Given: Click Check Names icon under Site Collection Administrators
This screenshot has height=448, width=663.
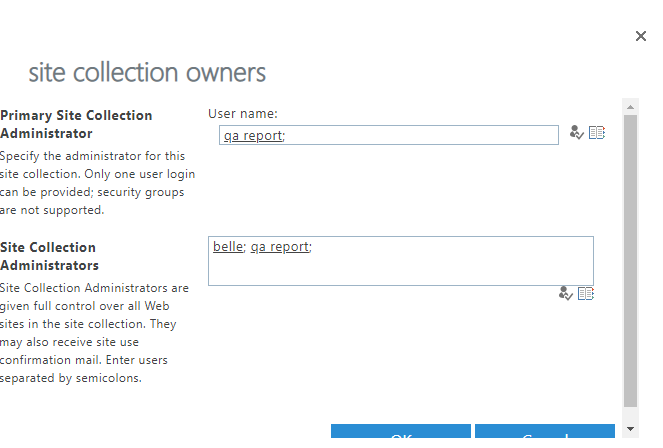Looking at the screenshot, I should tap(566, 293).
